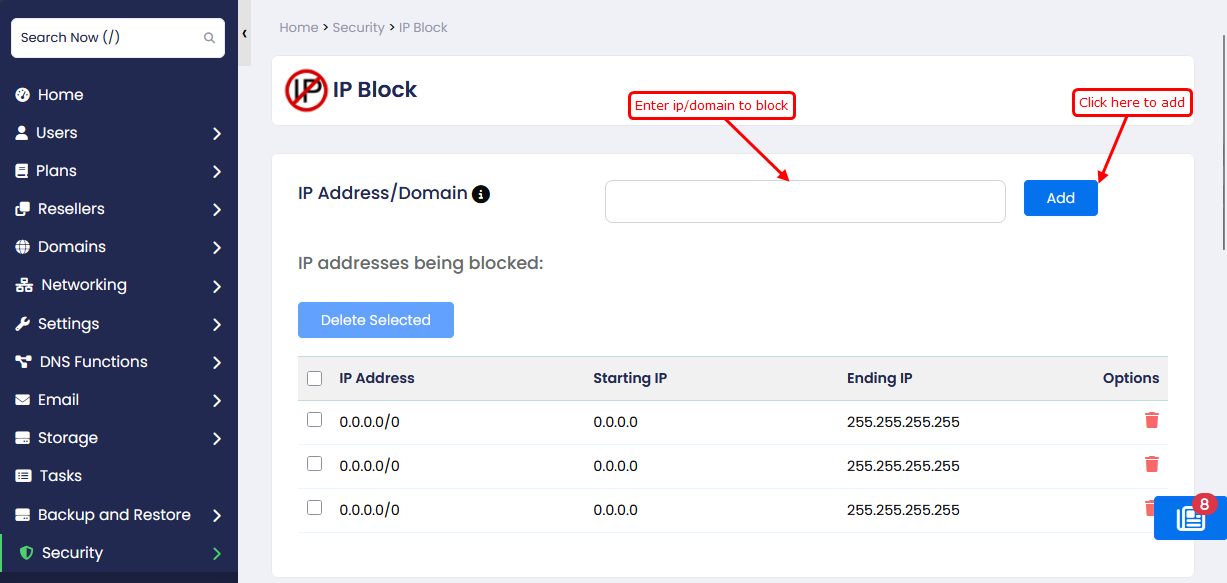Click the IP Block logo icon
The image size is (1227, 583).
click(x=305, y=90)
